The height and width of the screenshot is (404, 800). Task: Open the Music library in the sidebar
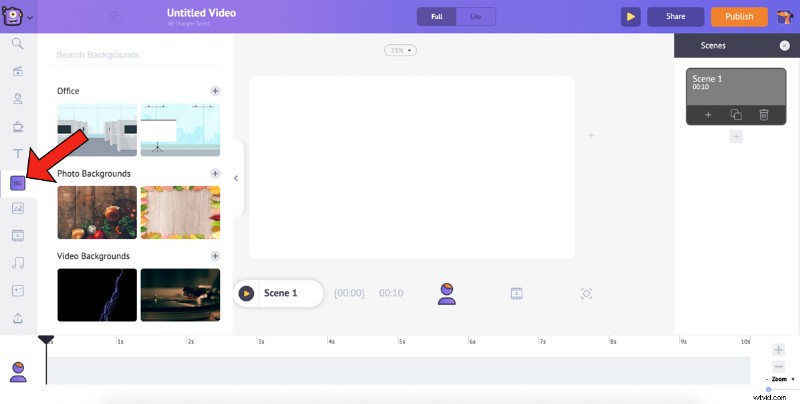coord(18,263)
